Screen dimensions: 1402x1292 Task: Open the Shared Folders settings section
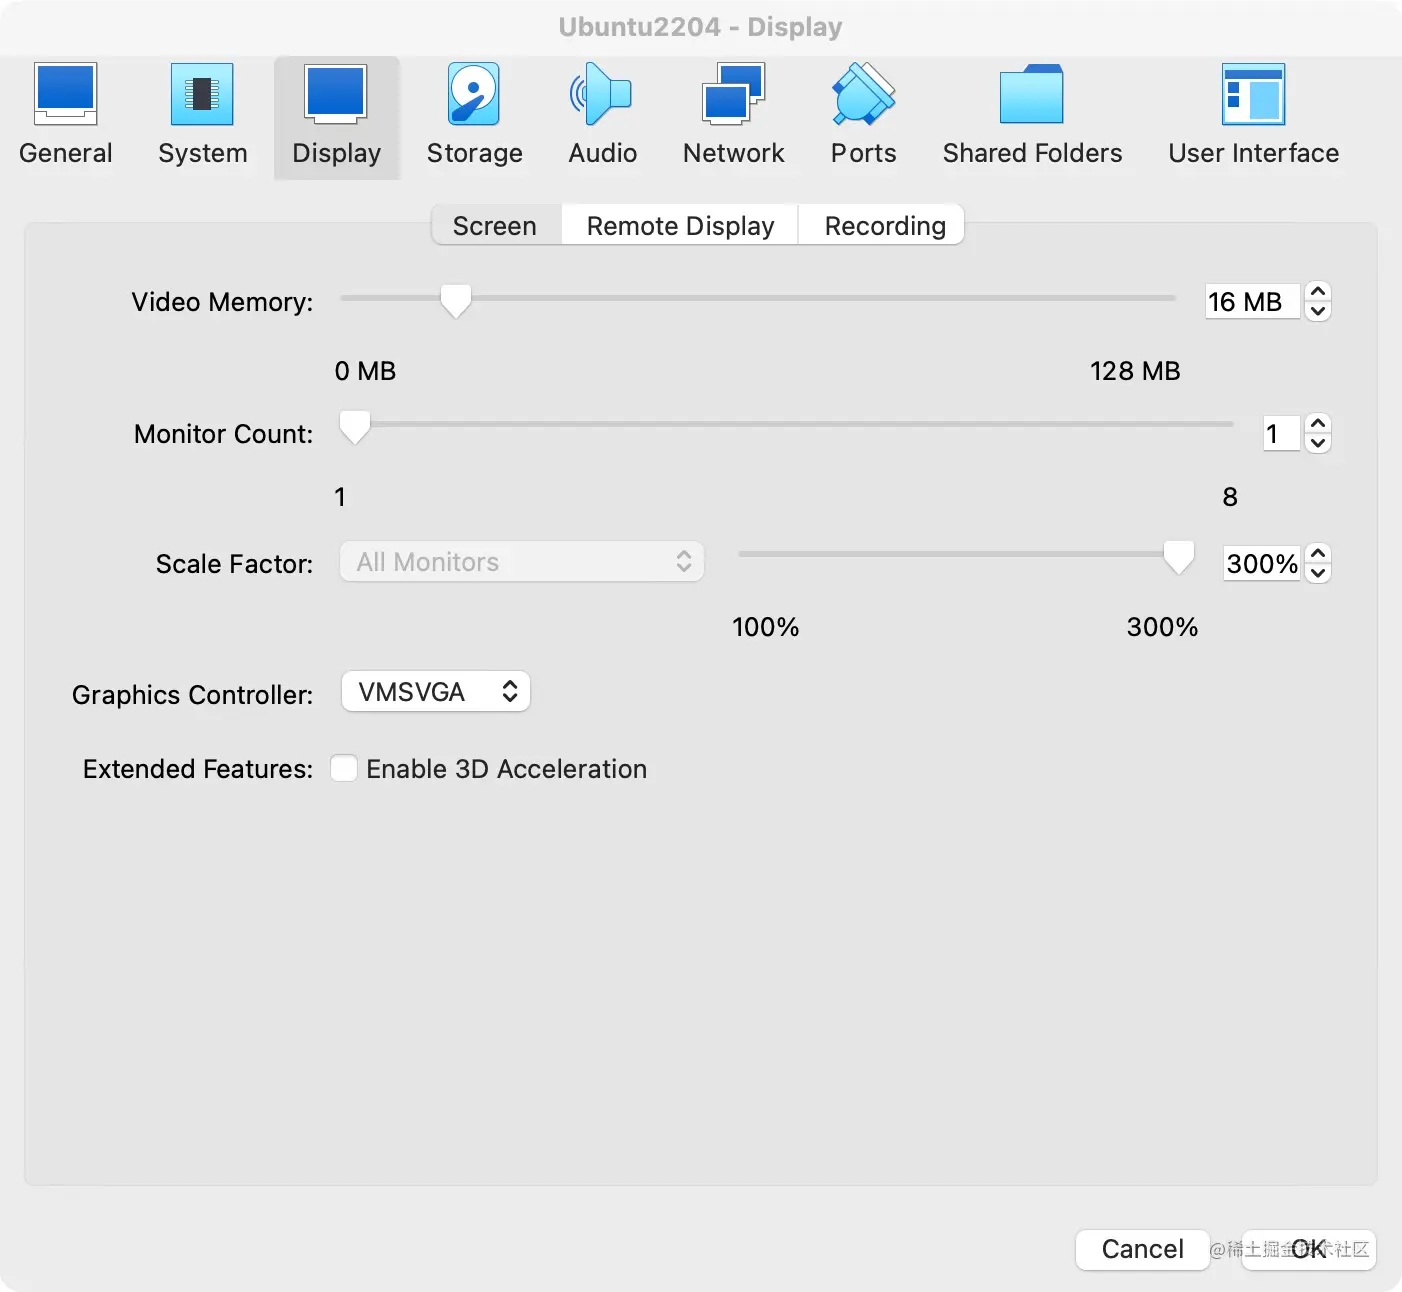(1032, 115)
